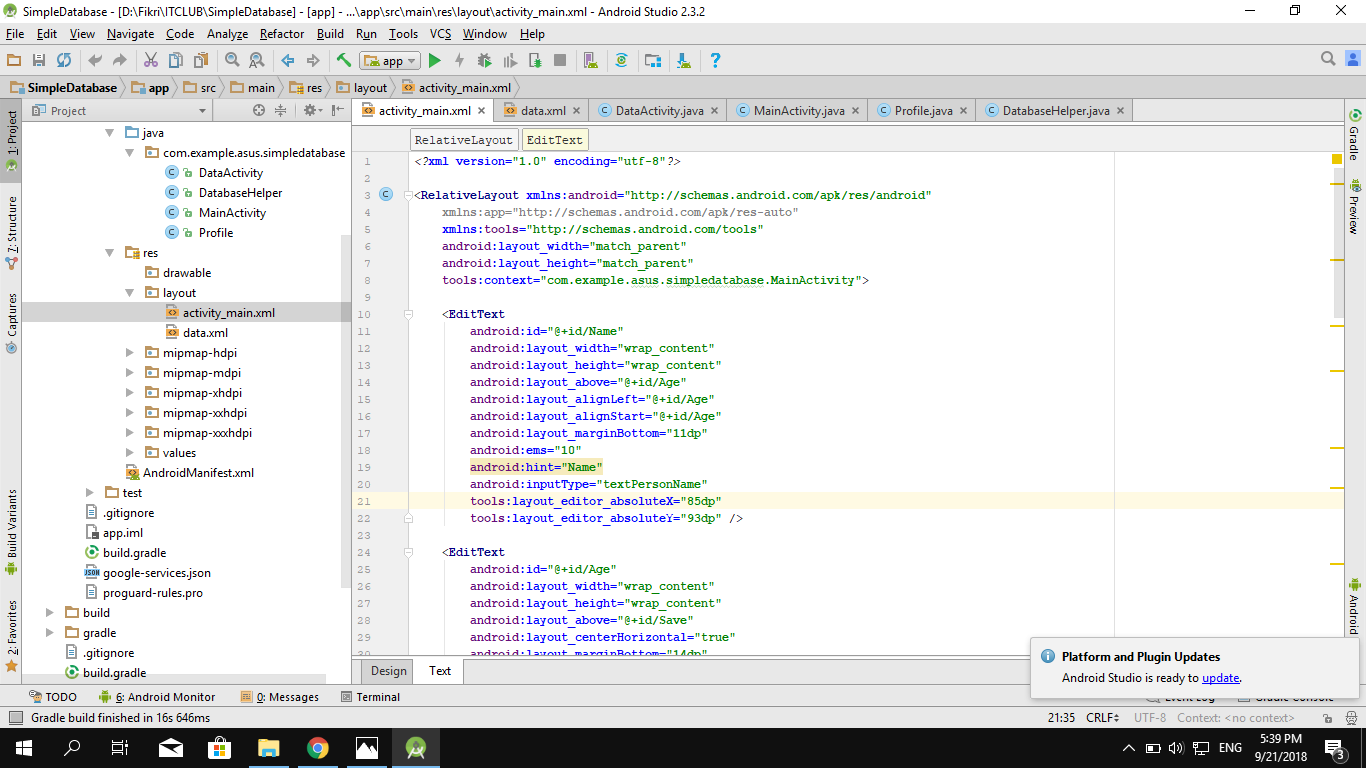Select the Debug 'app' bug icon
The image size is (1366, 768).
pos(484,60)
